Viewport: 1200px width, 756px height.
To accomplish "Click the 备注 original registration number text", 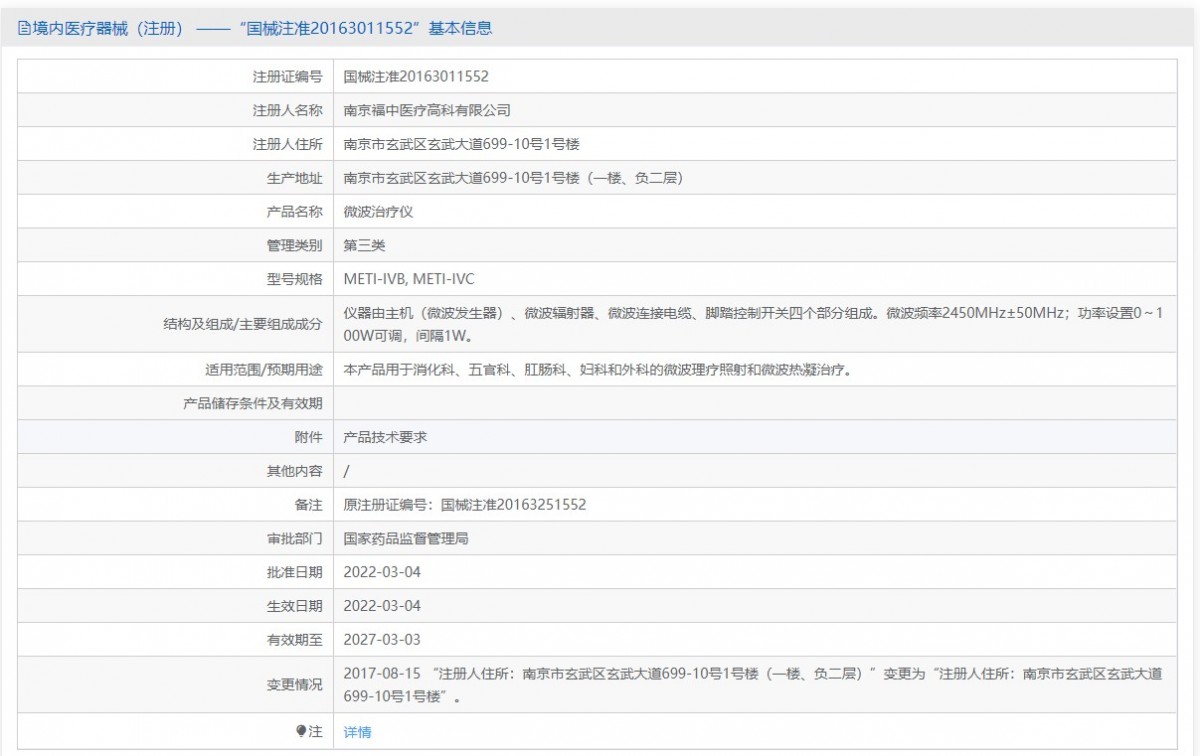I will [464, 505].
